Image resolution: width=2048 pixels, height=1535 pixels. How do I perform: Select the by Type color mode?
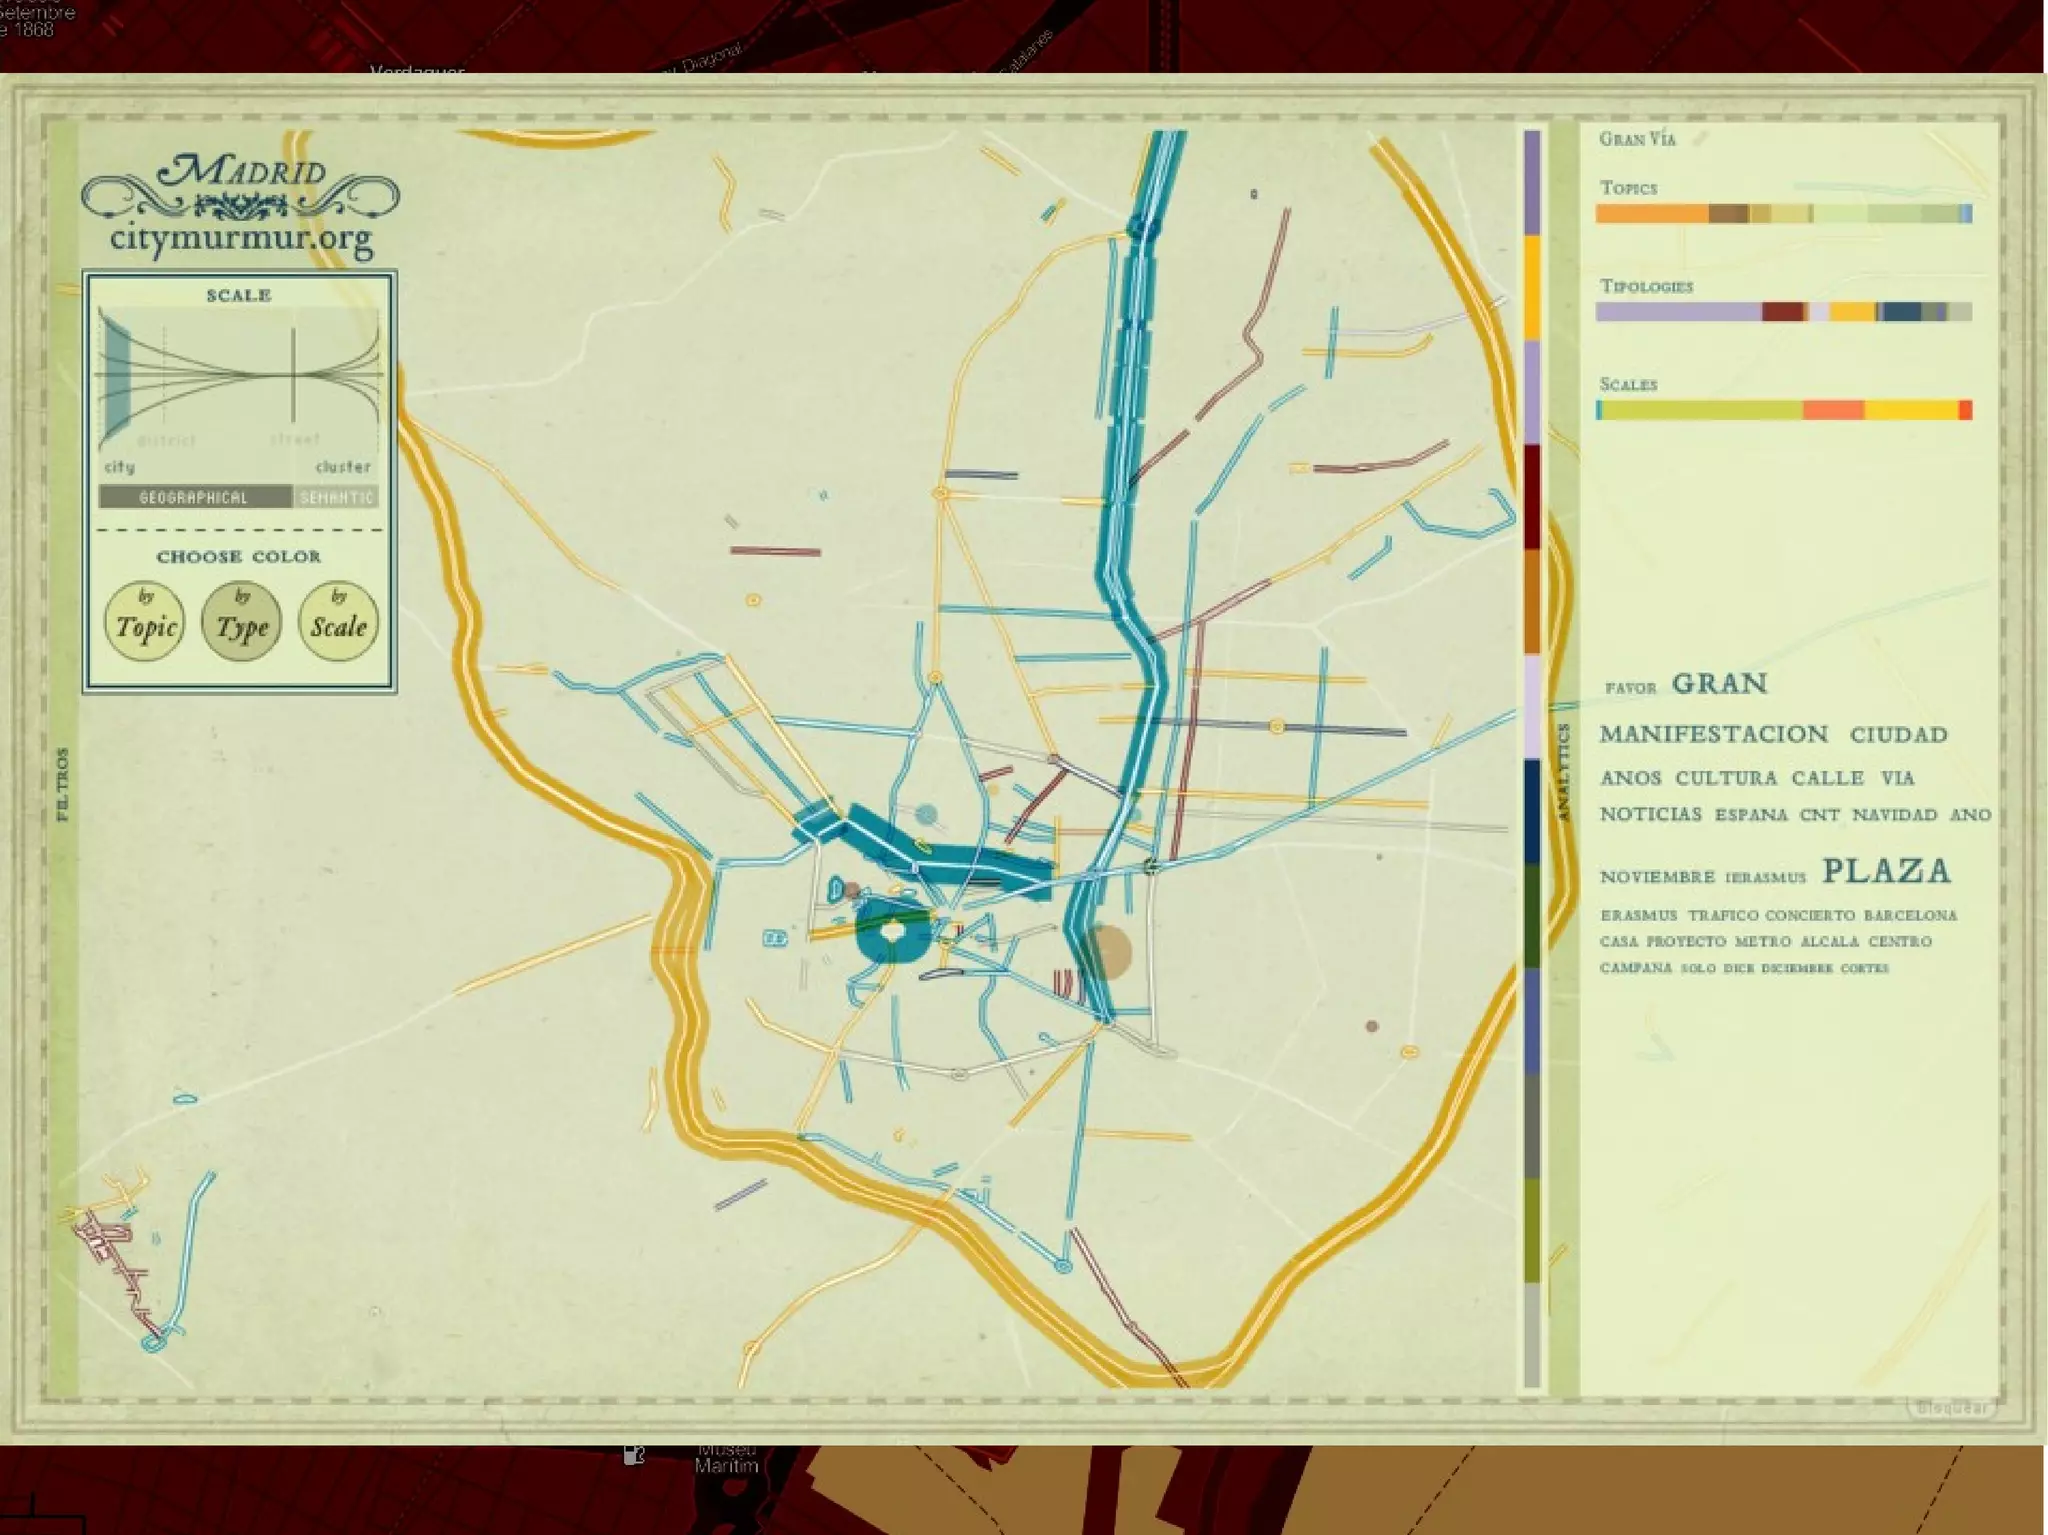(x=242, y=623)
